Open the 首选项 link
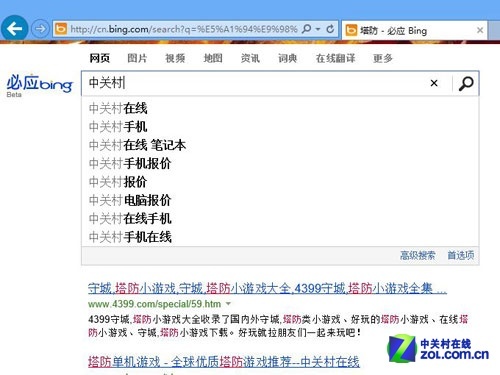 pos(461,255)
